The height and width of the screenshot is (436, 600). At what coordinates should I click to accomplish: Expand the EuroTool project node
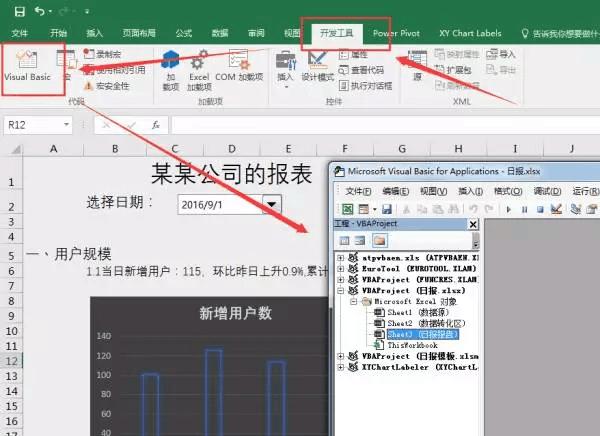point(340,269)
